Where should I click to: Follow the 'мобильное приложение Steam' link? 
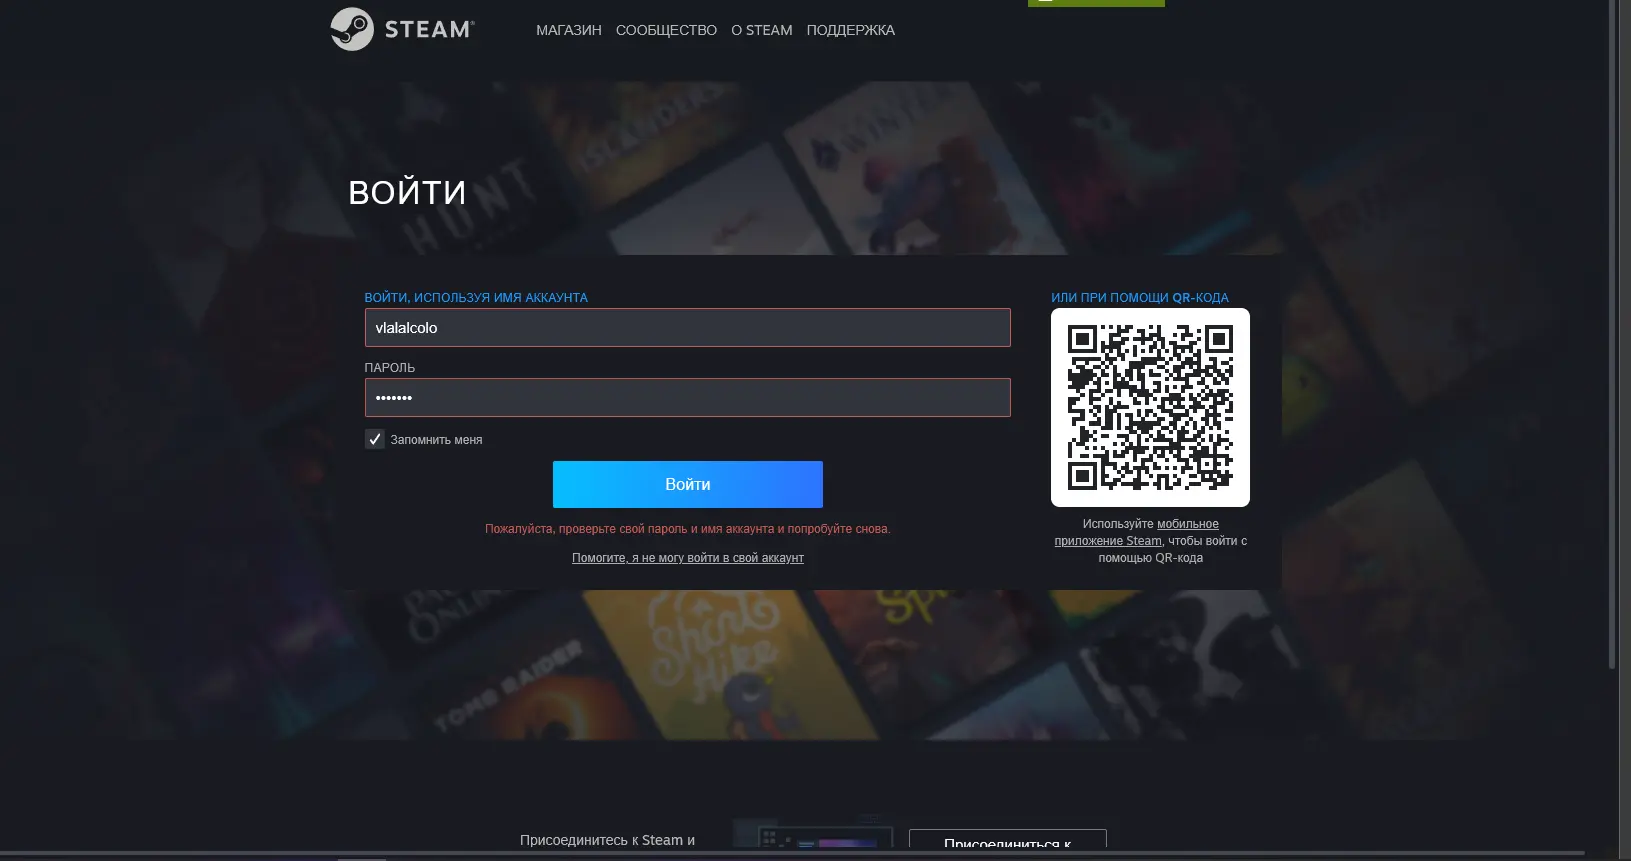(1187, 524)
